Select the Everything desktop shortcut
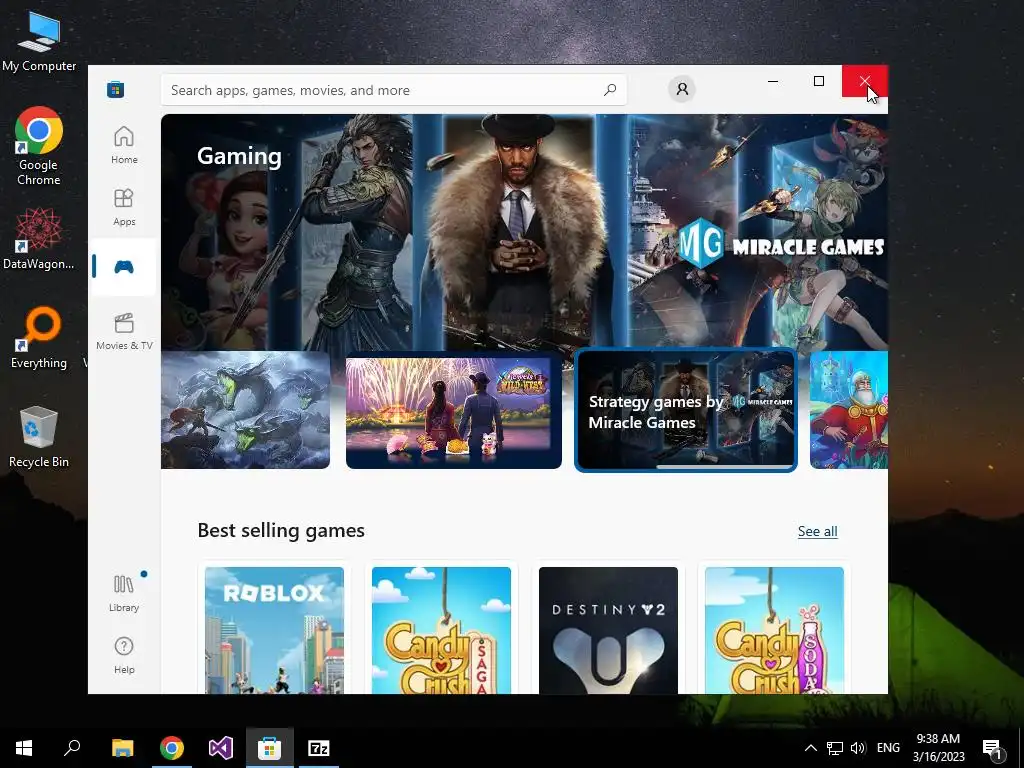Image resolution: width=1024 pixels, height=768 pixels. click(x=39, y=338)
